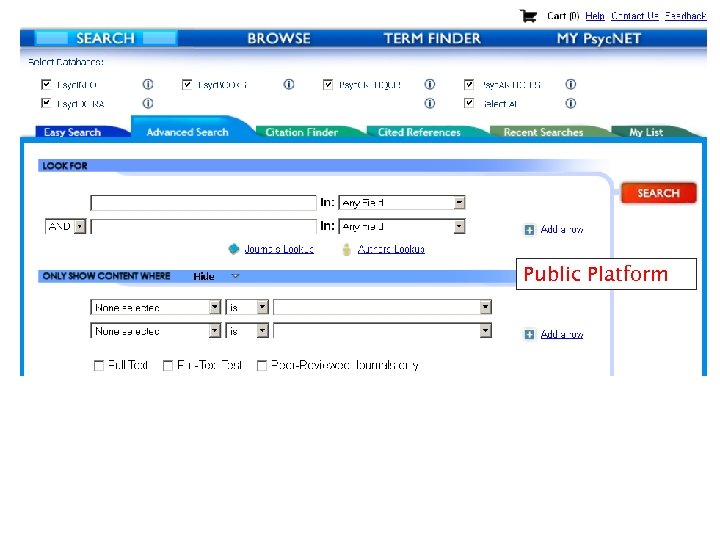Open first None selected filter dropdown
Image resolution: width=720 pixels, height=540 pixels.
(x=156, y=307)
